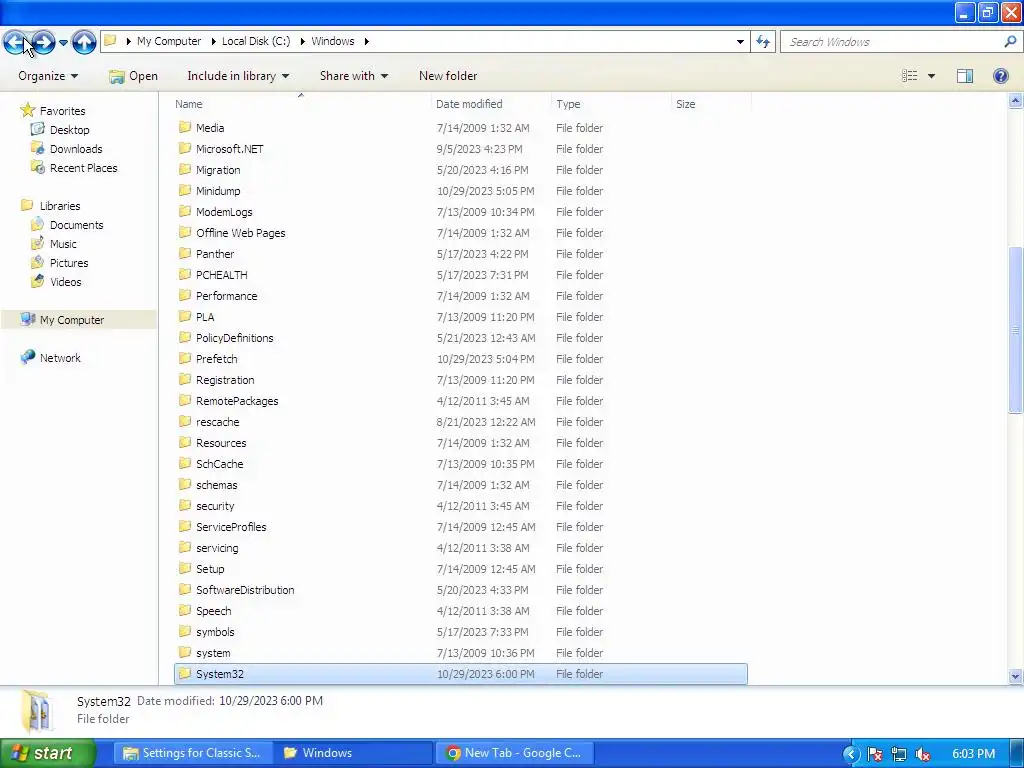Toggle the preview pane icon
1024x768 pixels.
[x=965, y=76]
